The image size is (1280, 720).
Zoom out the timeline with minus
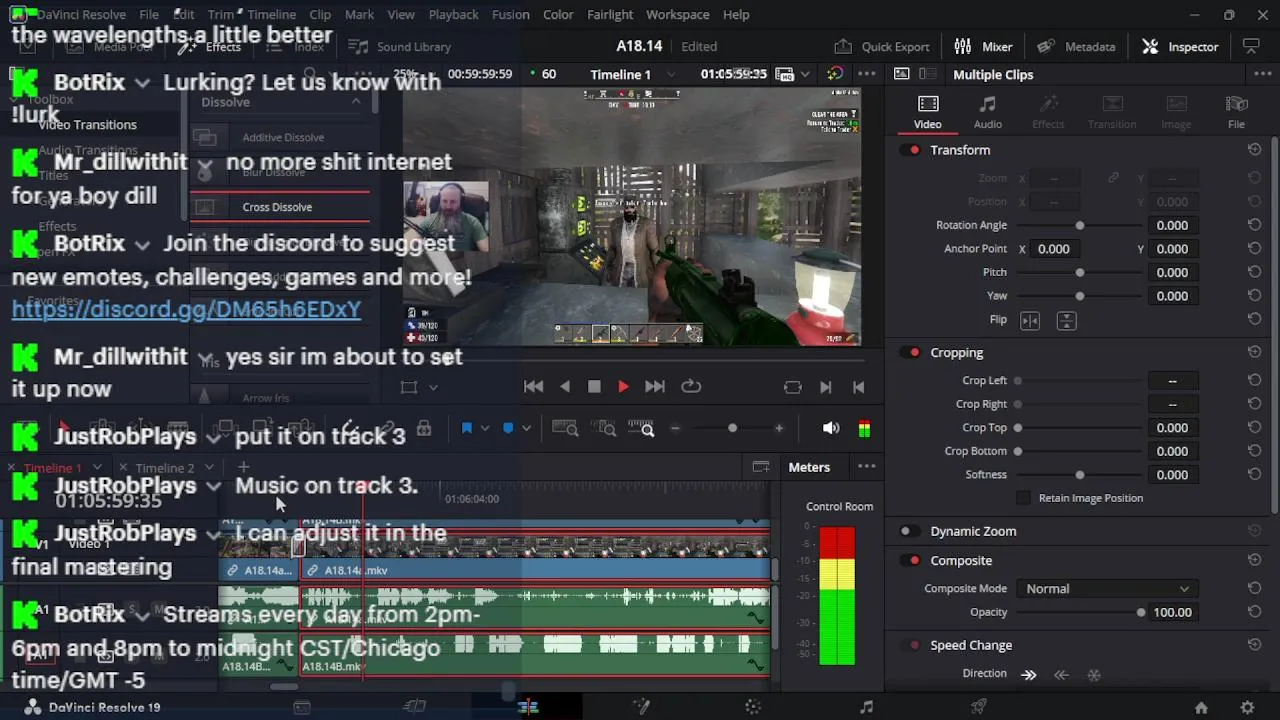click(x=675, y=429)
